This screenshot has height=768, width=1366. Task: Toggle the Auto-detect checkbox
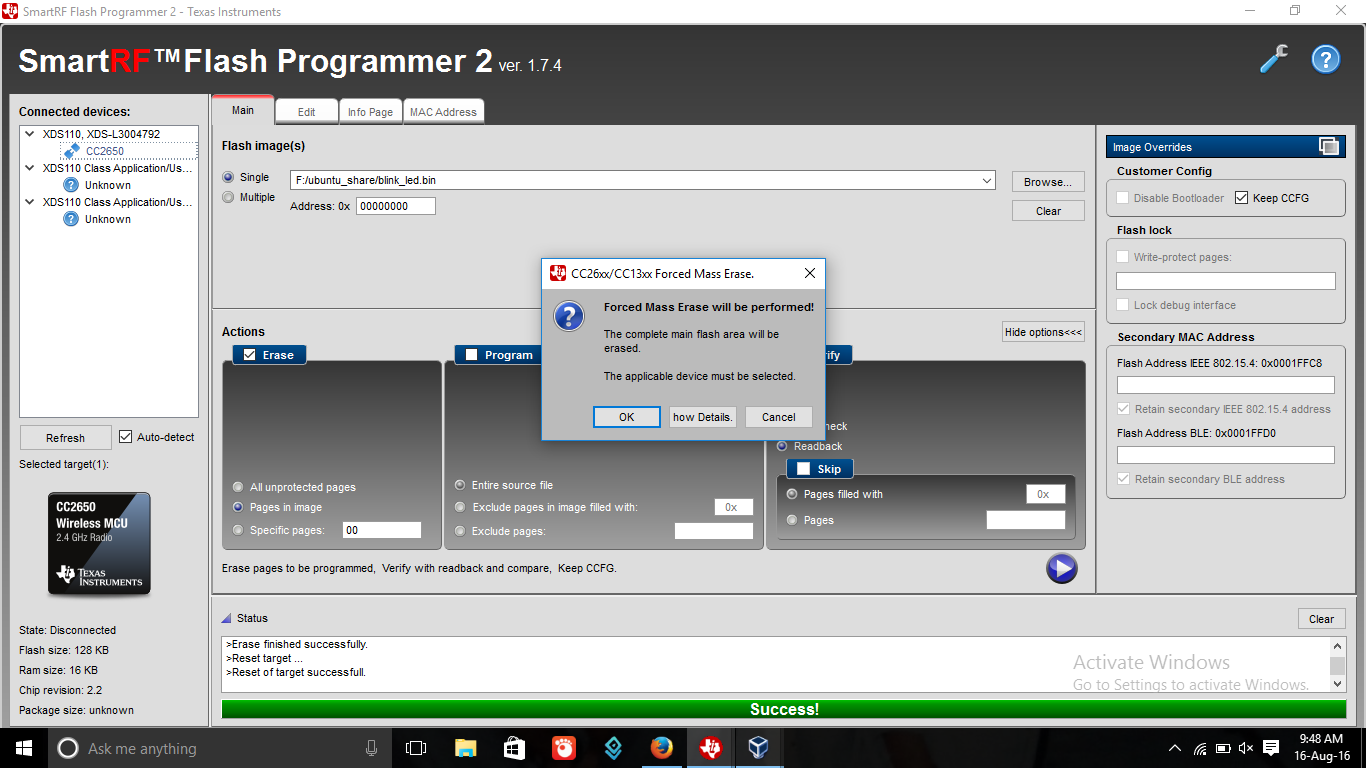point(126,437)
